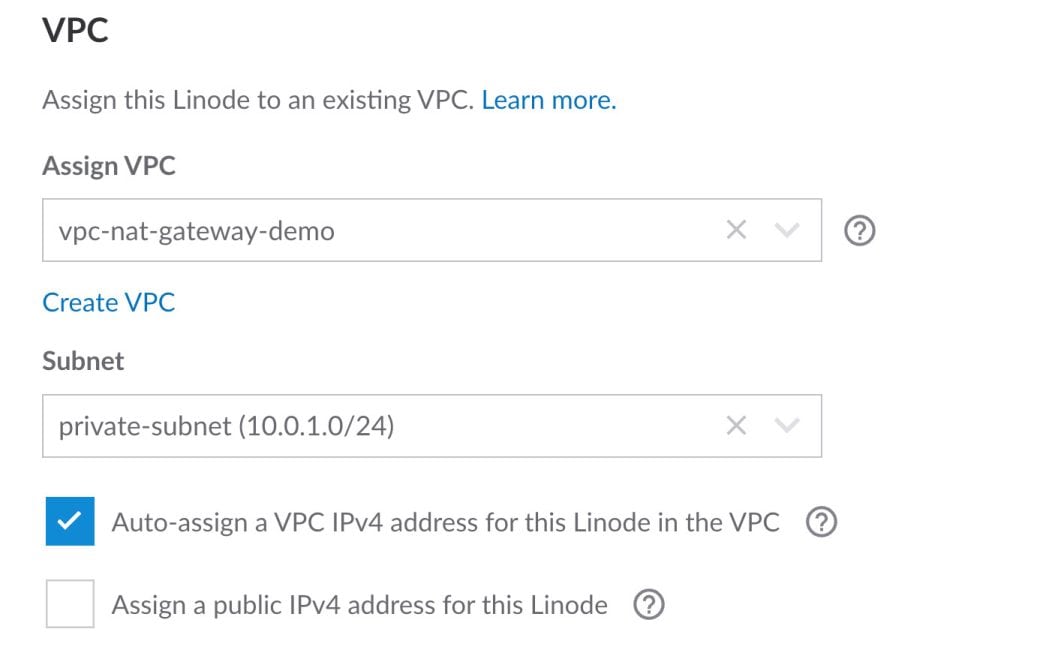Expand the Assign VPC dropdown chevron
Screen dimensions: 1064x653
point(788,231)
